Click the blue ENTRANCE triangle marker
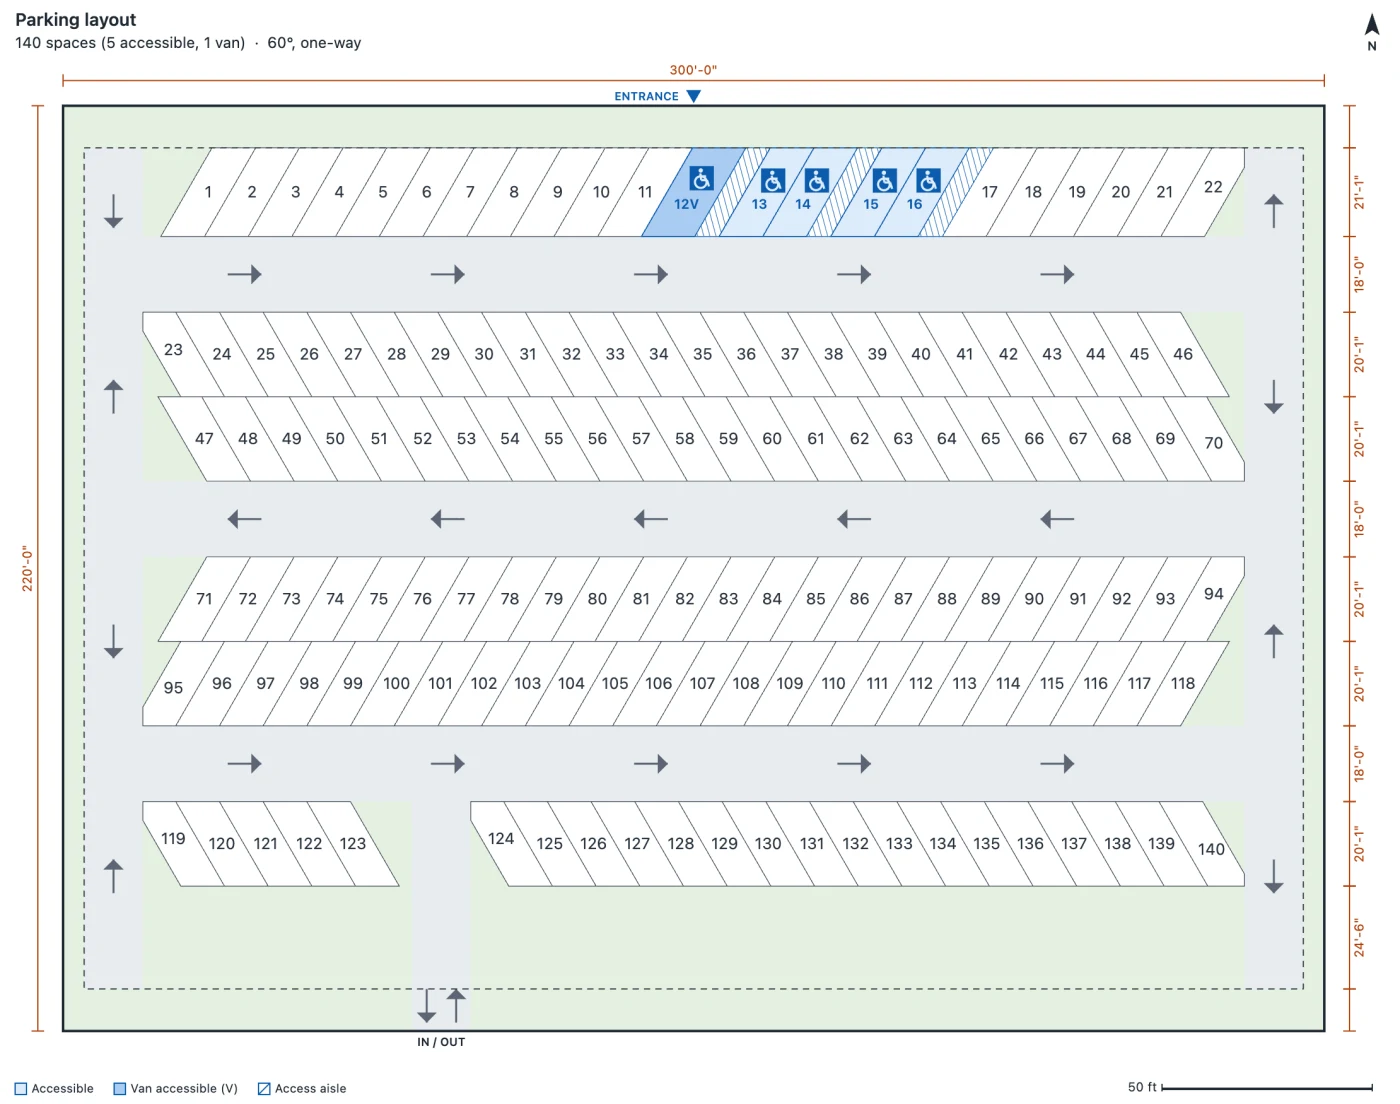The image size is (1400, 1104). (694, 96)
